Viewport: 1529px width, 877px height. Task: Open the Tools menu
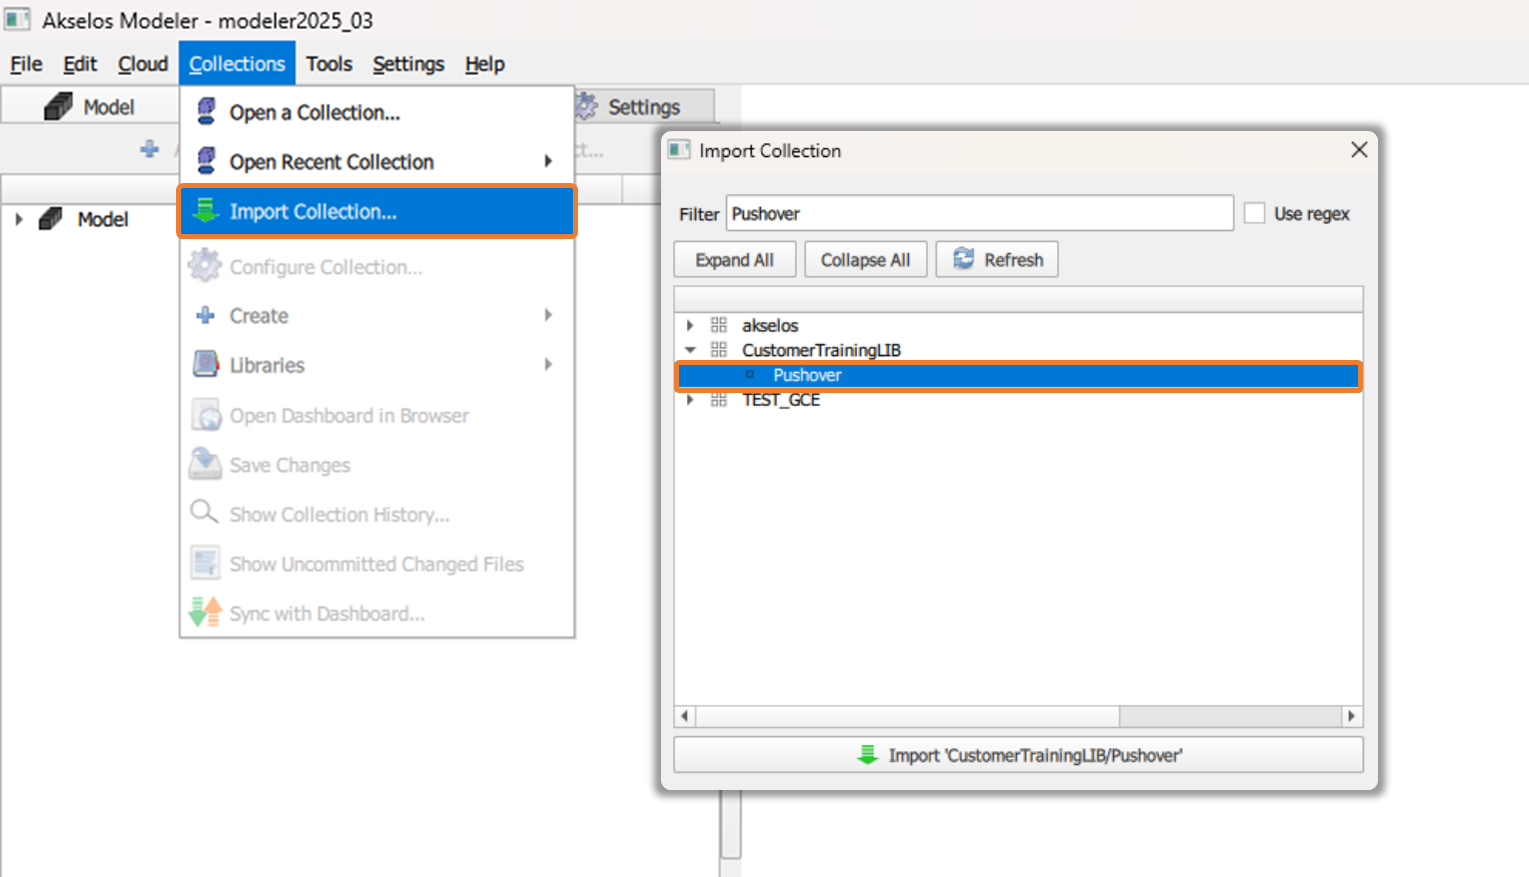329,64
